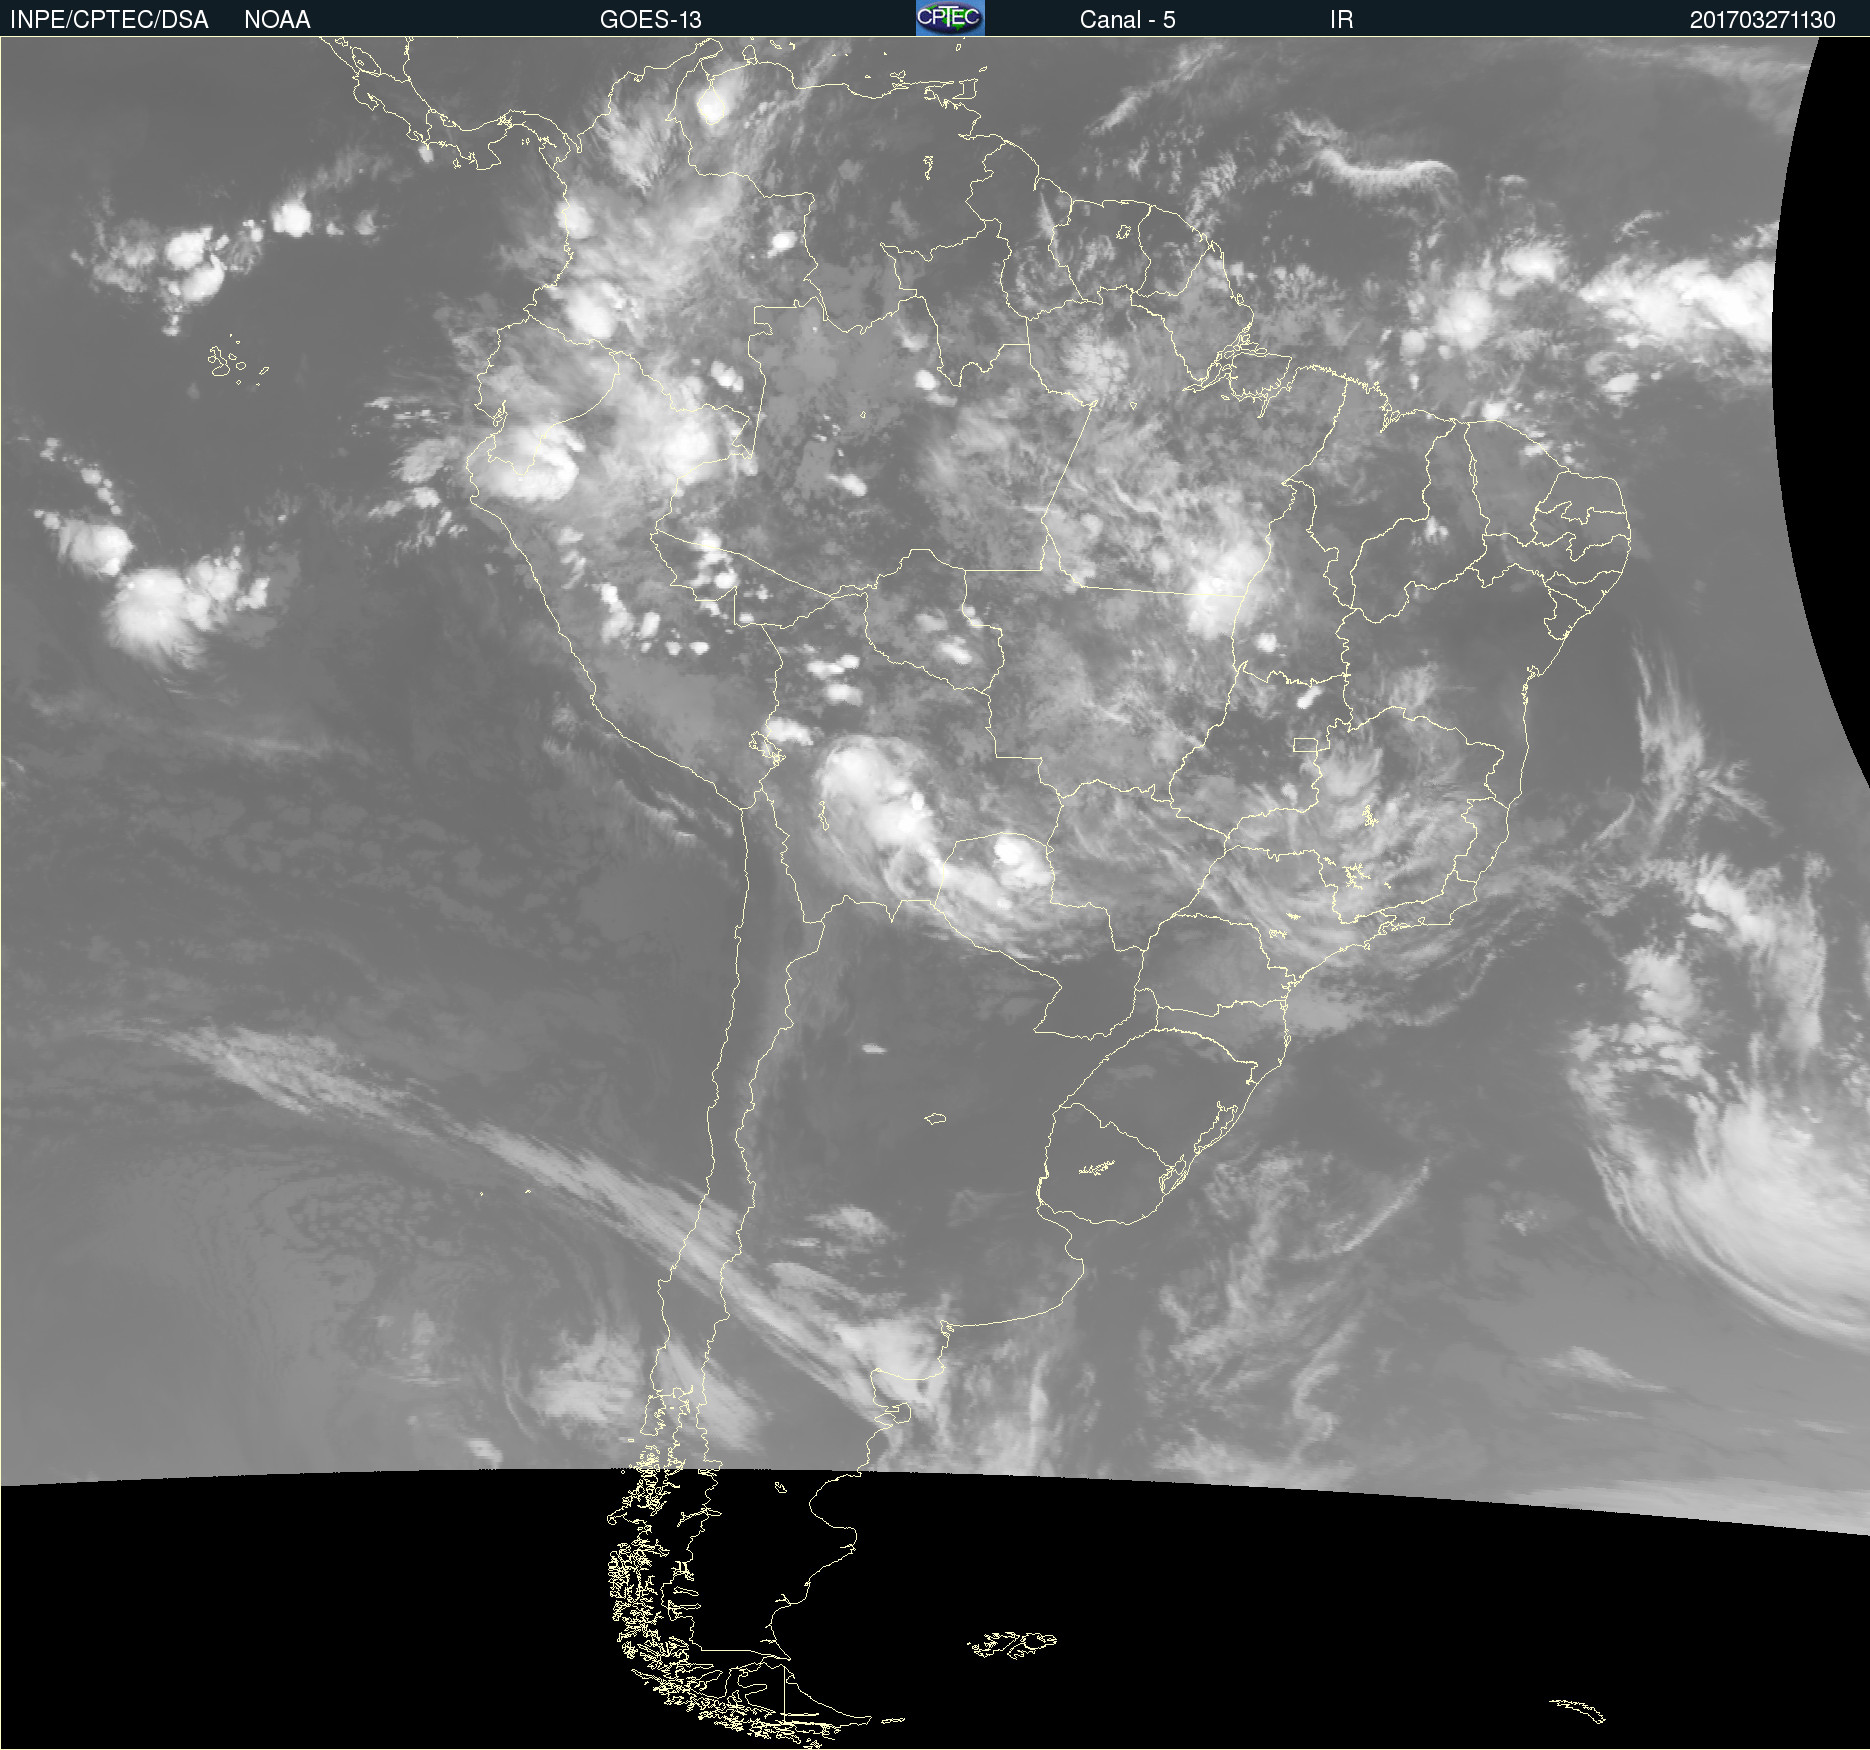Screen dimensions: 1870x1750
Task: Click the Galápagos Islands outline
Action: pos(228,362)
